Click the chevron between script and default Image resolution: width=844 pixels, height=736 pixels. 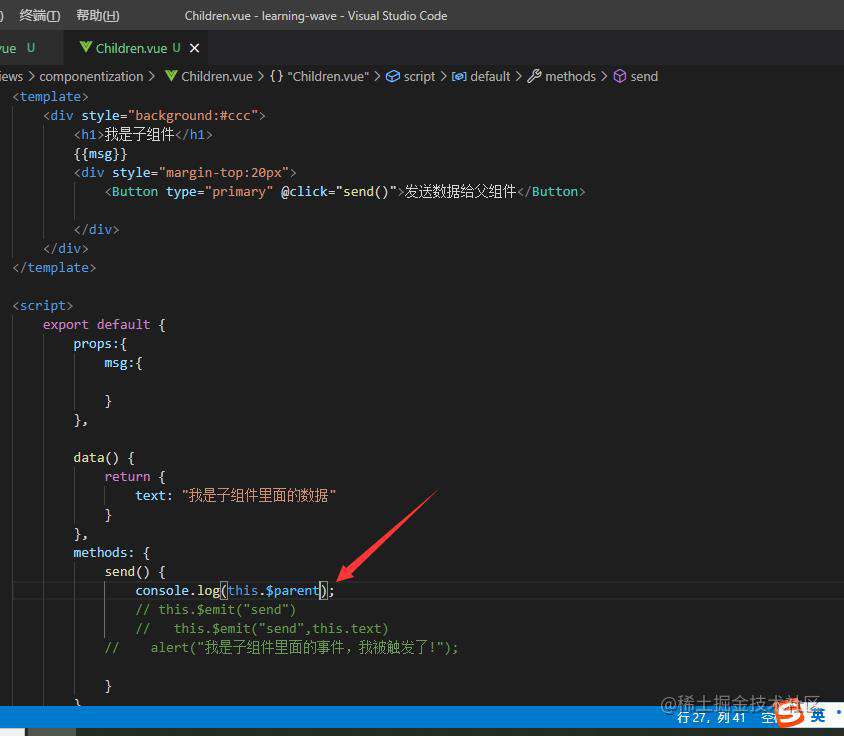tap(444, 76)
